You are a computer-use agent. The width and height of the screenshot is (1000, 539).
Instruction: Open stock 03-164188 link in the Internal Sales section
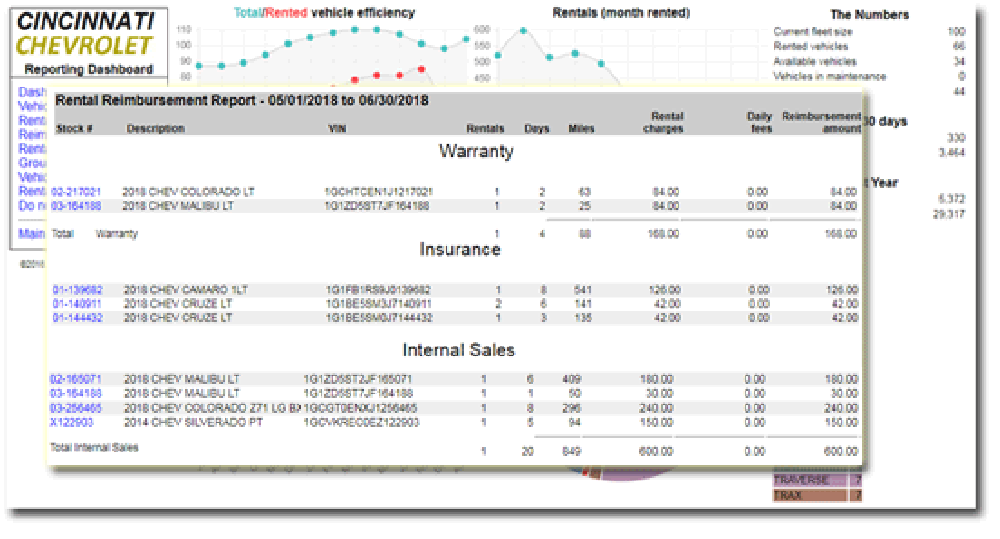pos(76,394)
